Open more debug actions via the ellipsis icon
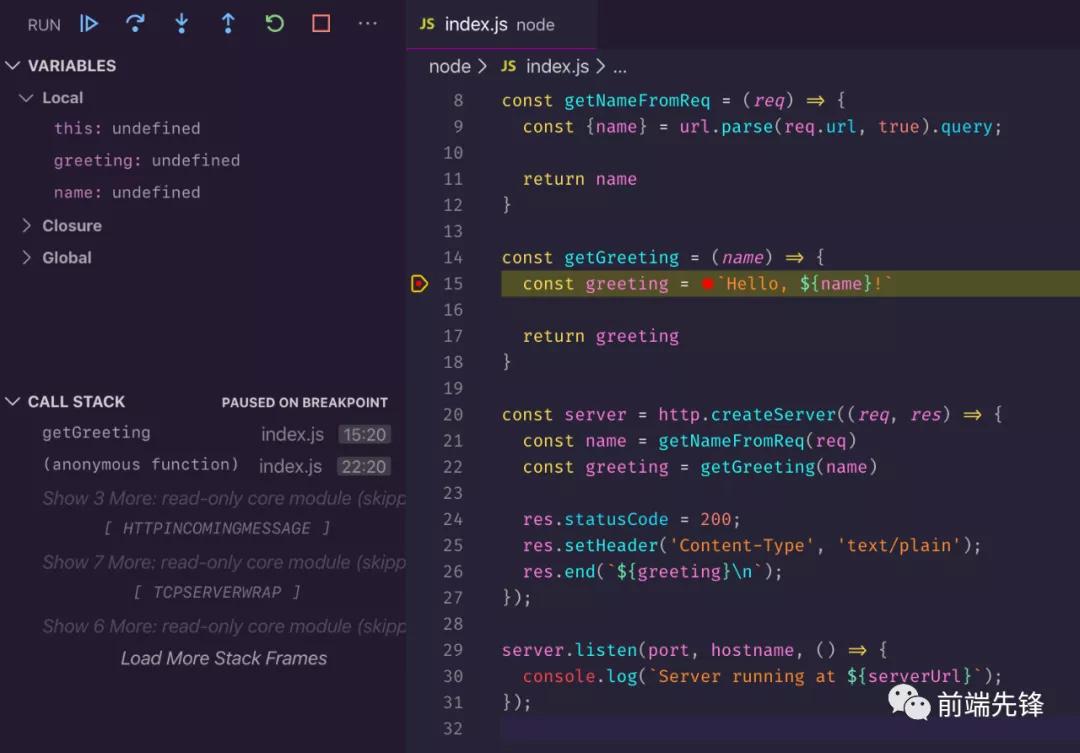The image size is (1080, 753). (x=367, y=23)
